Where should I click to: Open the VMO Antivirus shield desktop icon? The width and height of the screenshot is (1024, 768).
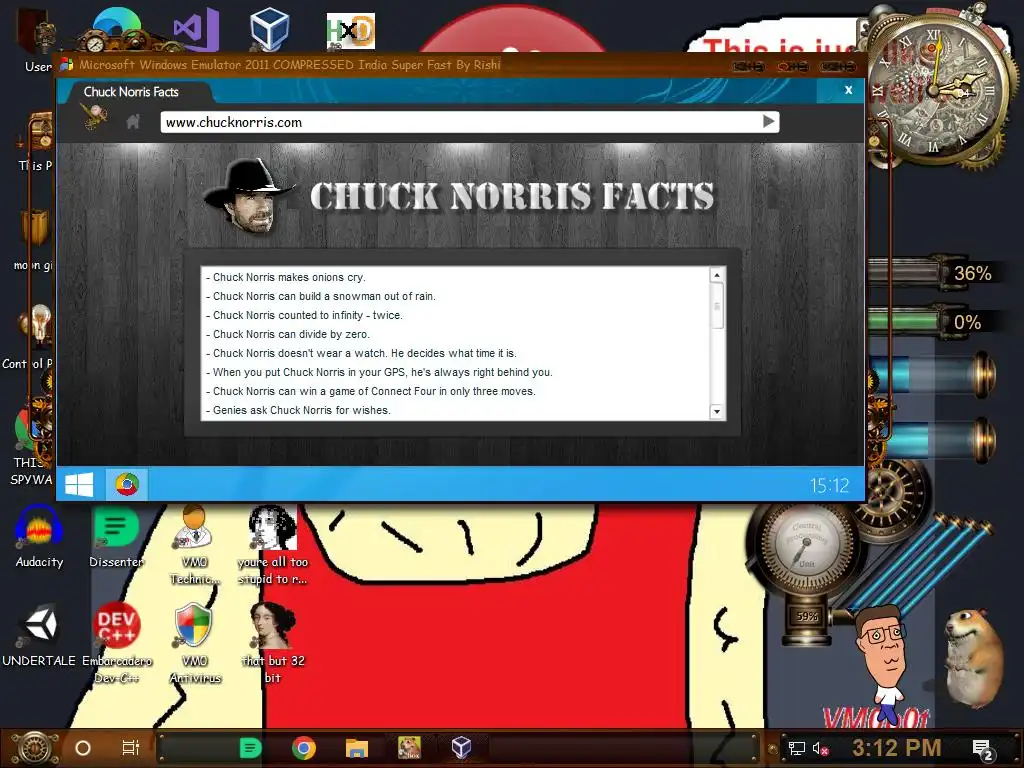(195, 643)
